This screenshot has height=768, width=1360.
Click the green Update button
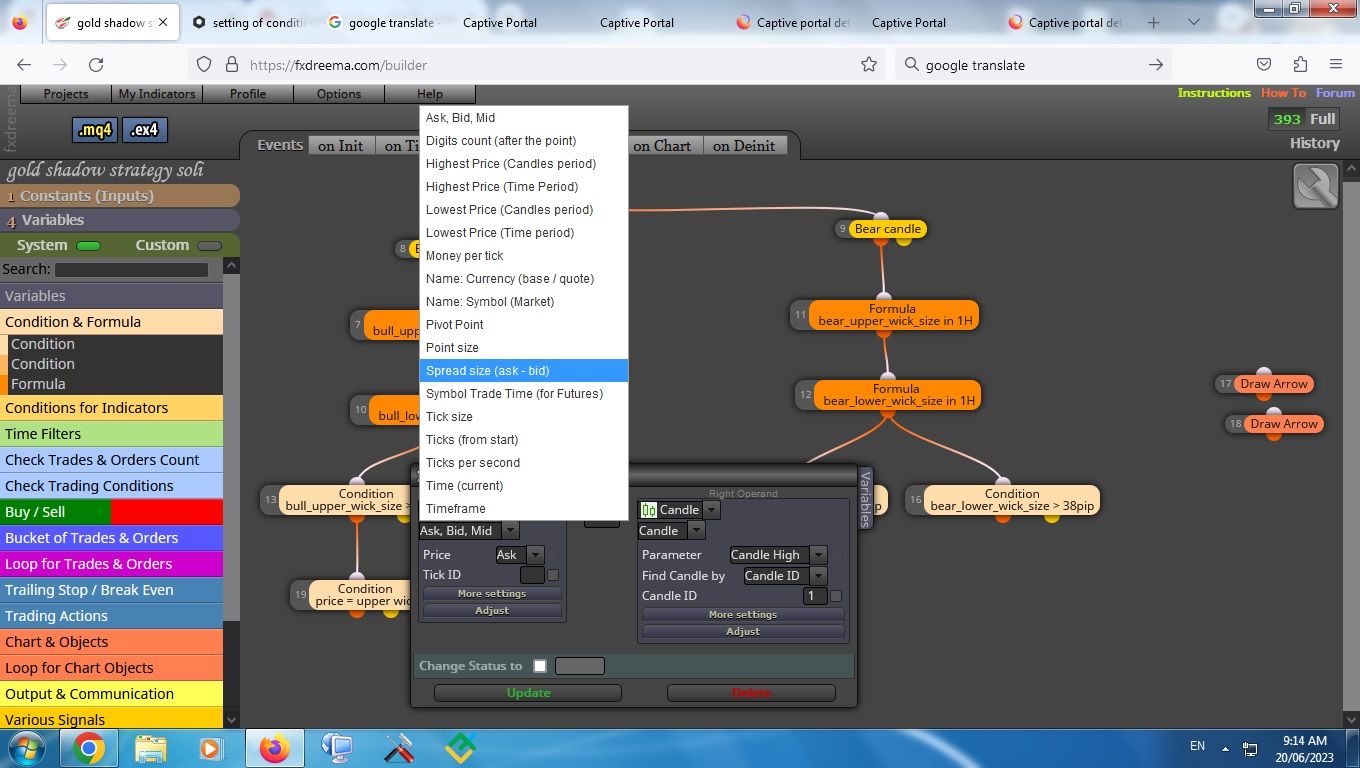point(528,693)
